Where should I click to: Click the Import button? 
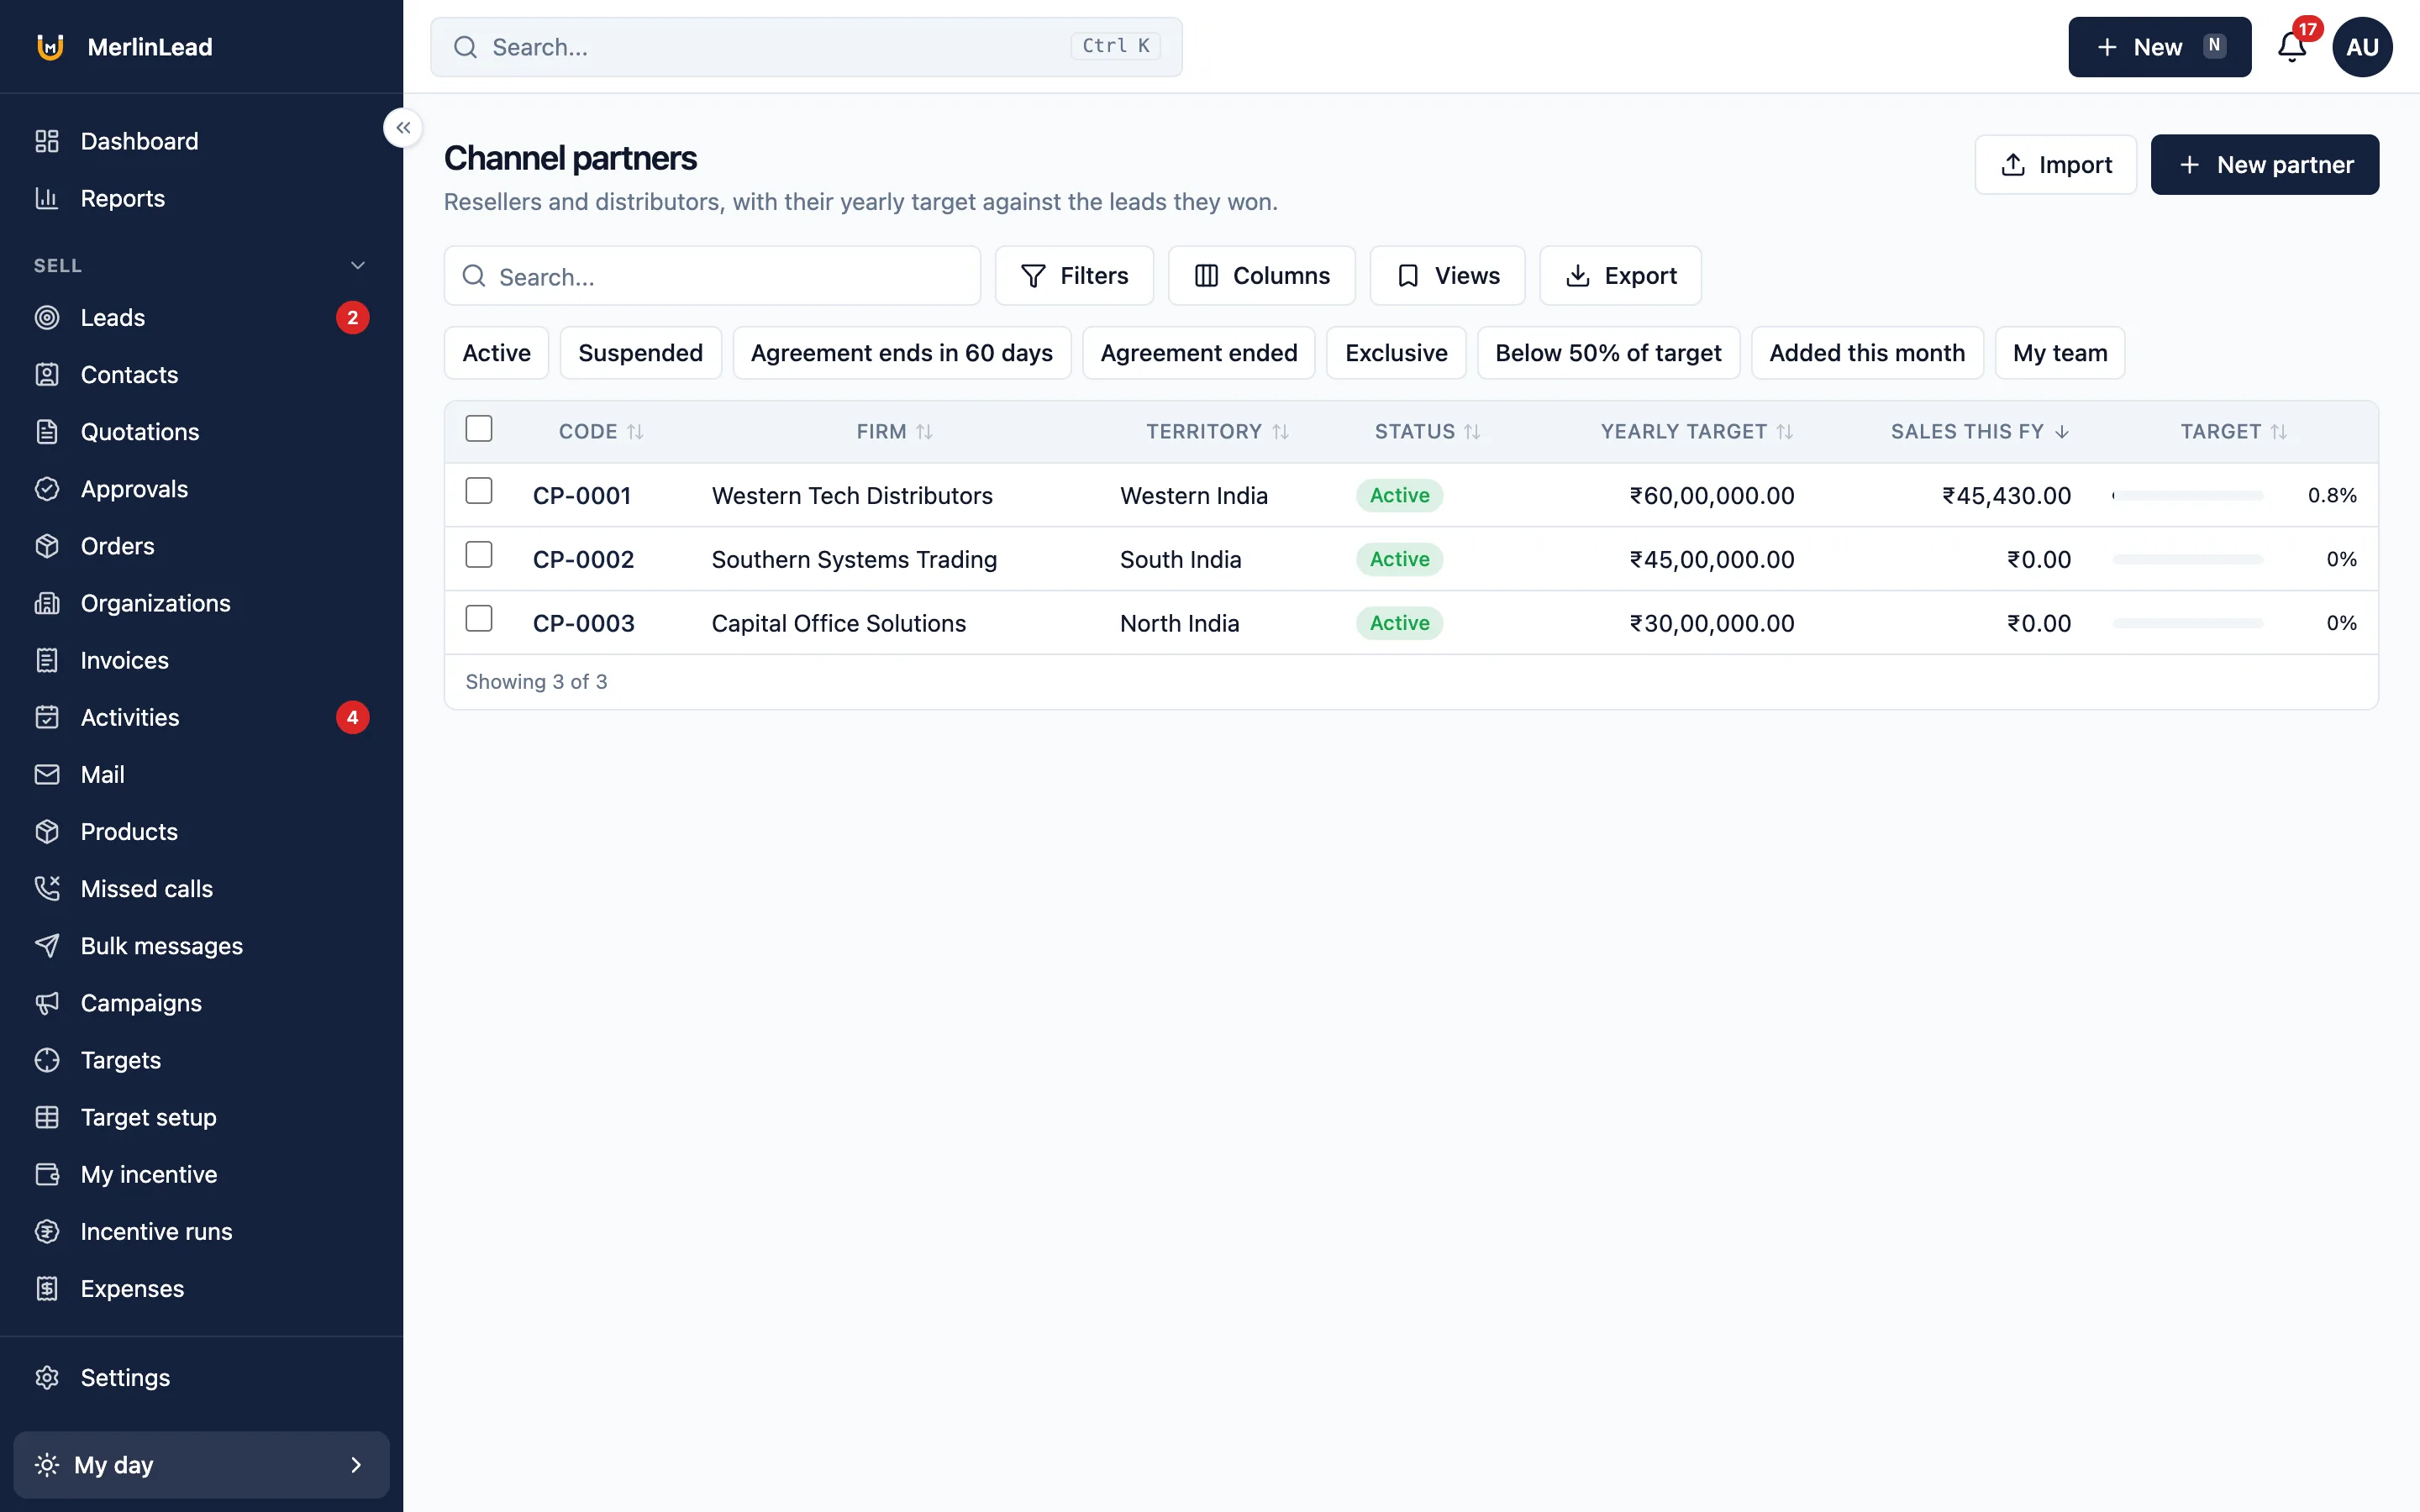coord(2055,165)
